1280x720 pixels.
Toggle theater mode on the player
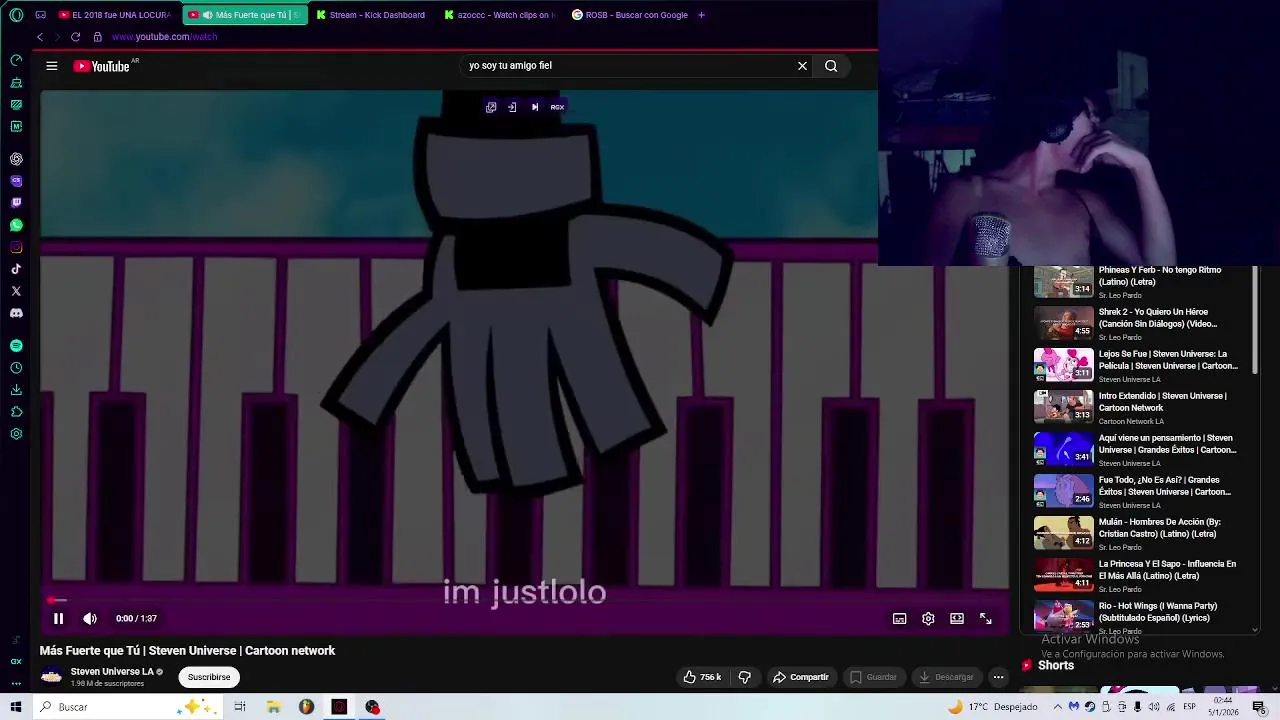957,619
